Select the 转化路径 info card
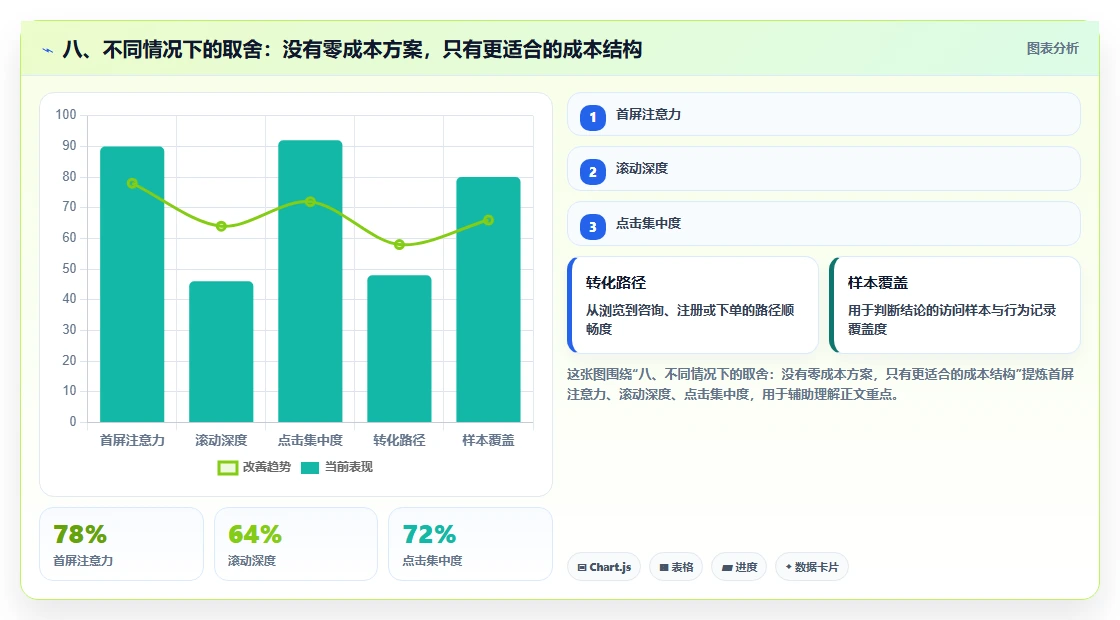This screenshot has width=1120, height=620. [x=693, y=305]
